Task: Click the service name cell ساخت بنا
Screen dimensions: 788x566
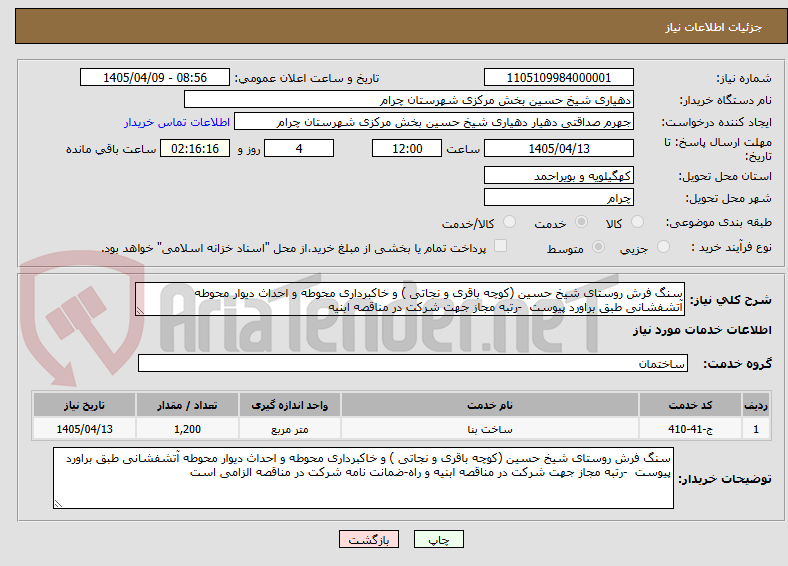Action: (x=490, y=429)
